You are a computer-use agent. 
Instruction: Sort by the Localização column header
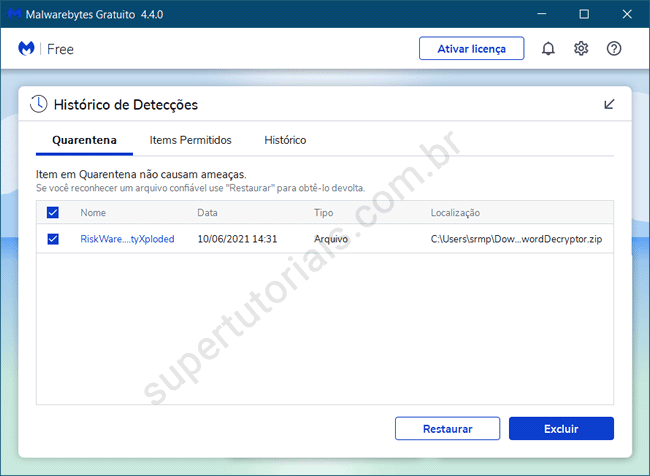click(x=455, y=213)
